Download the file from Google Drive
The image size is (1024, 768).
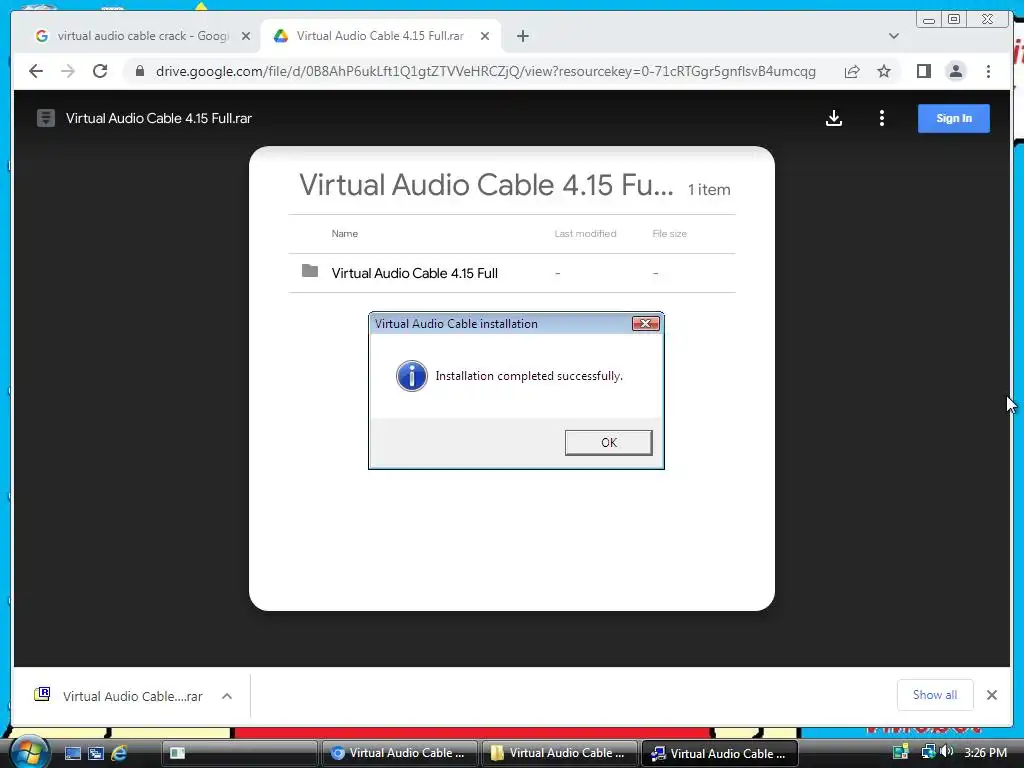(x=833, y=118)
